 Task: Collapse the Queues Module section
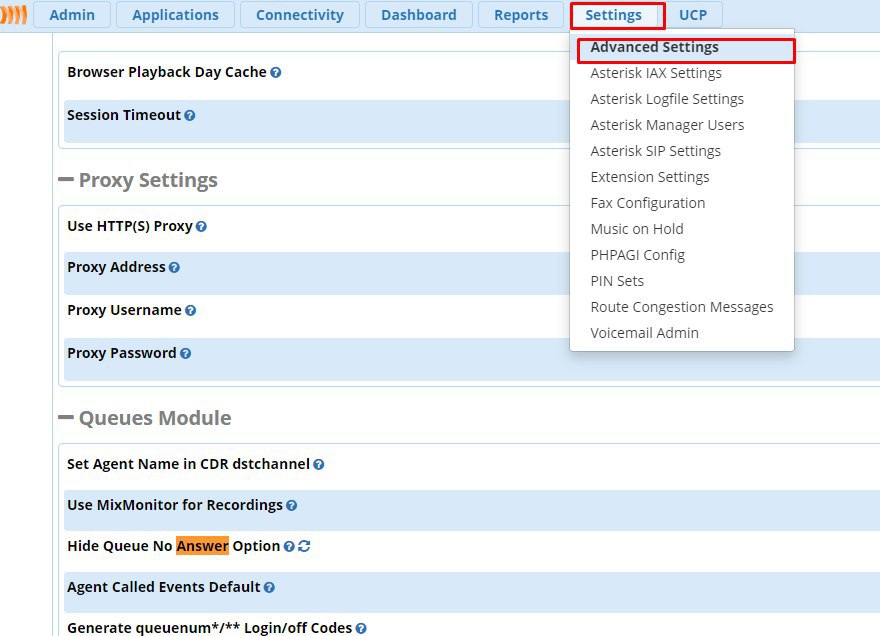(66, 417)
